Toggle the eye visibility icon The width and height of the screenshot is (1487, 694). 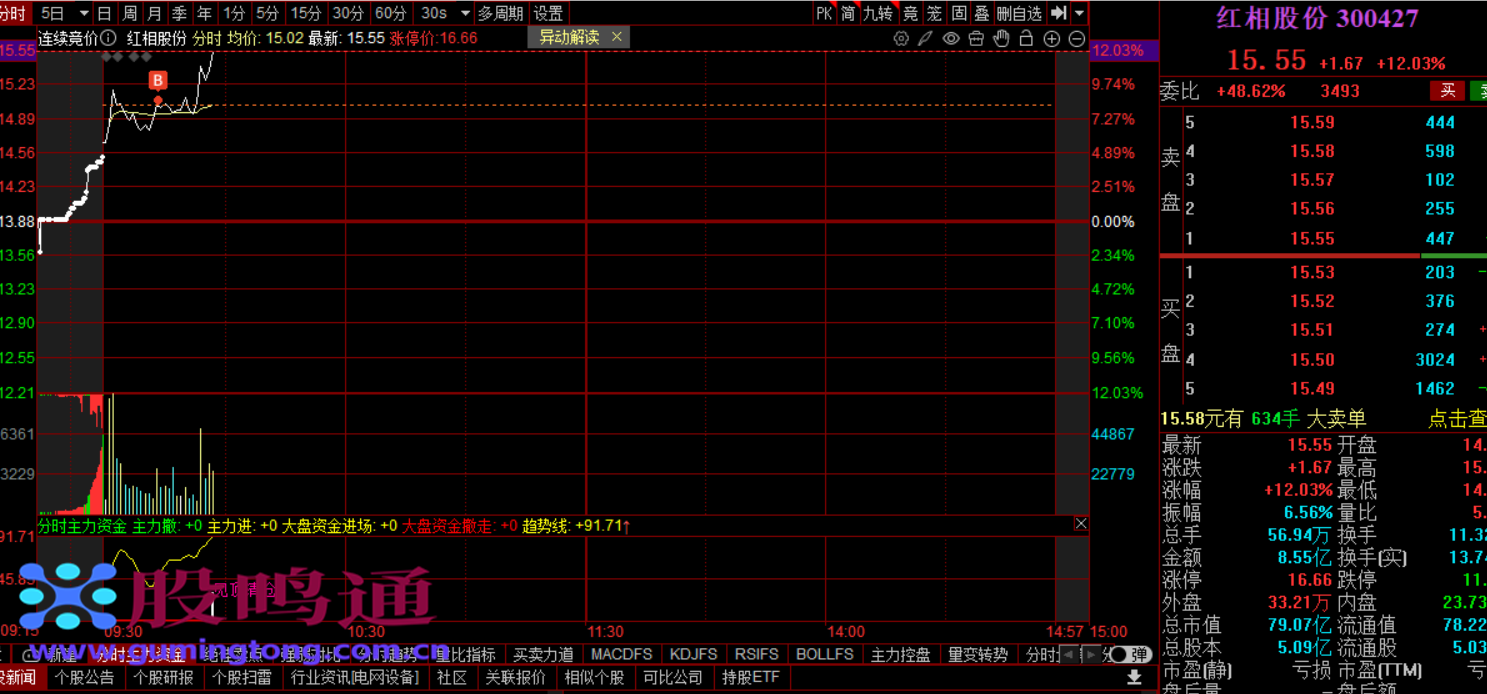951,38
